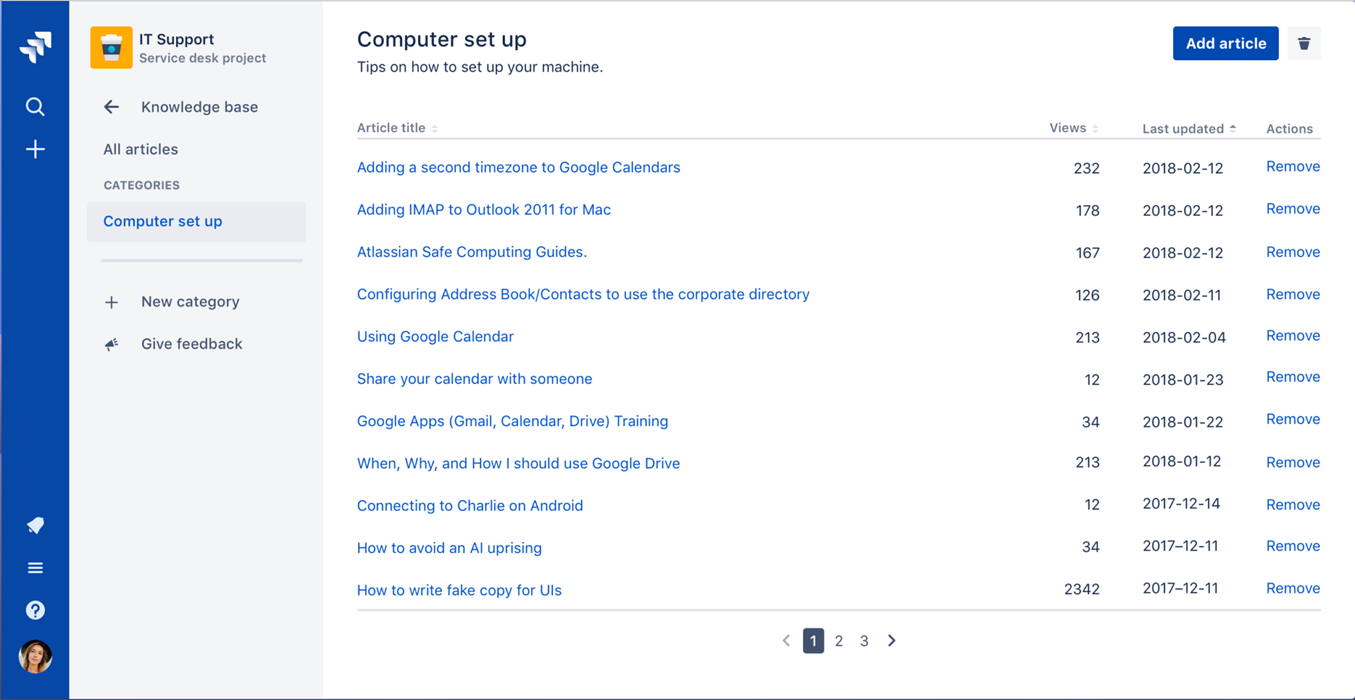Open help via the question mark icon

(35, 610)
